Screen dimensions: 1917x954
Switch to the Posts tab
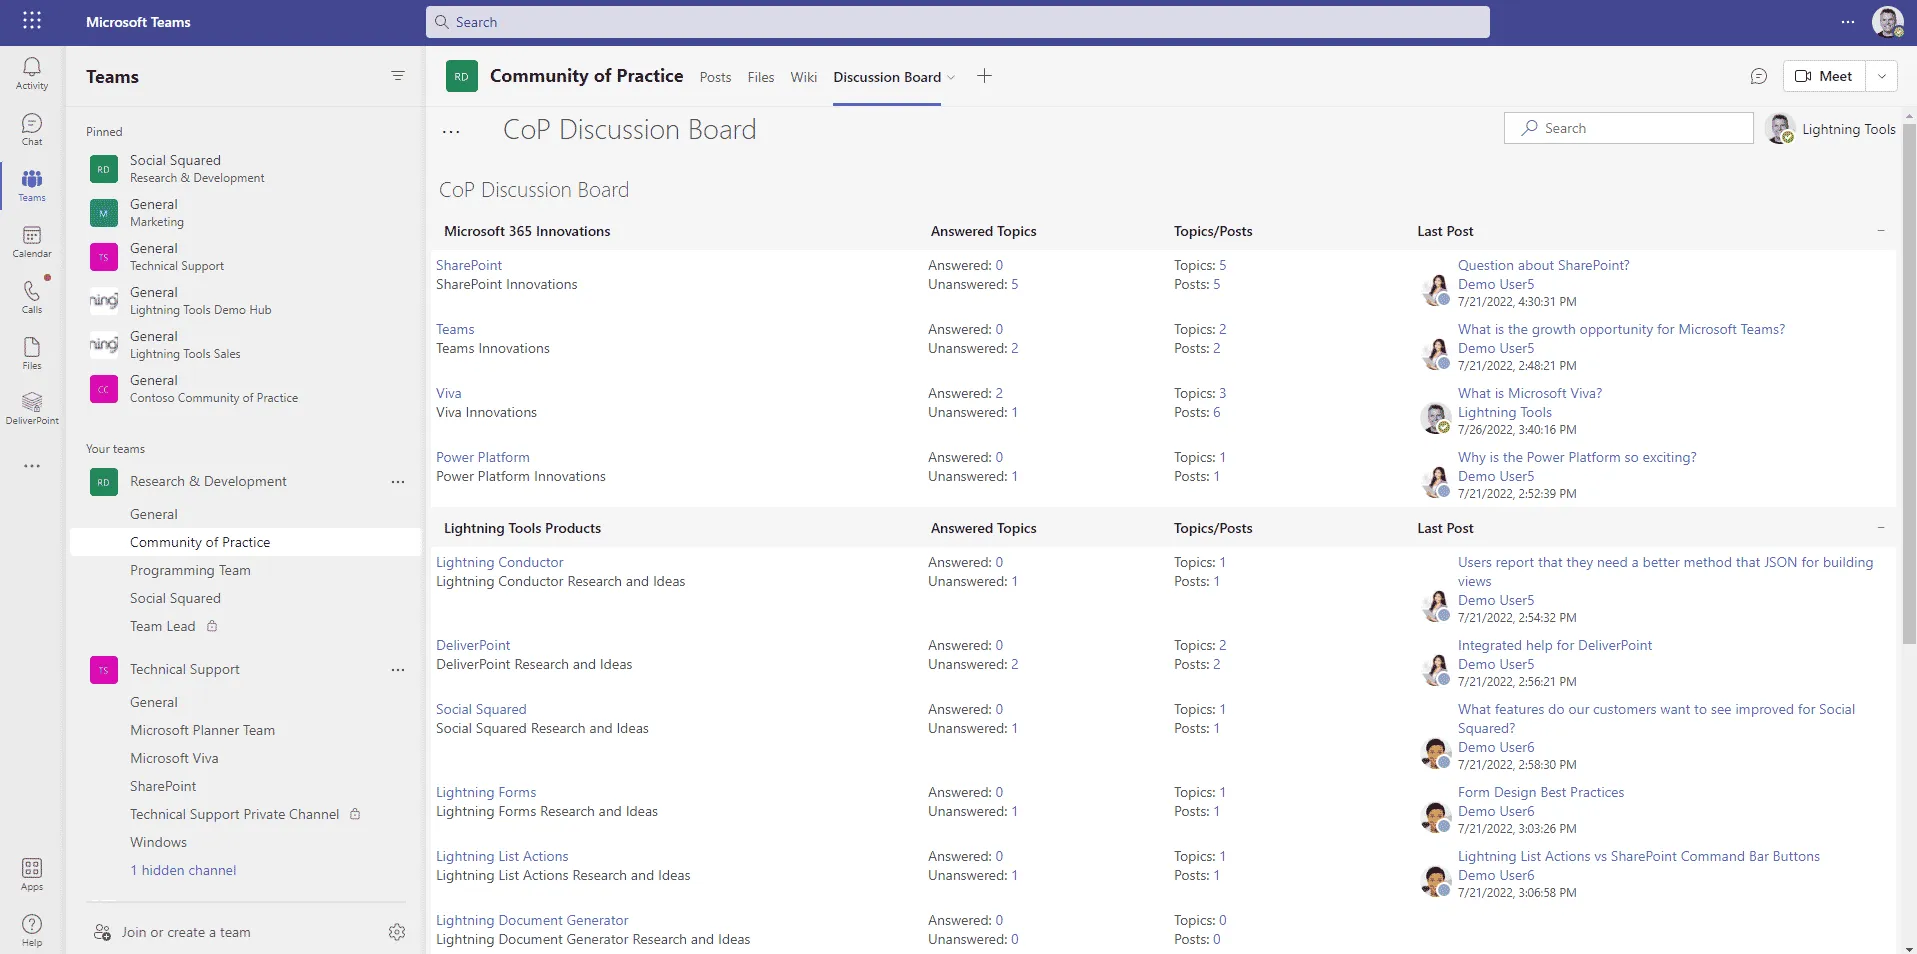[714, 77]
